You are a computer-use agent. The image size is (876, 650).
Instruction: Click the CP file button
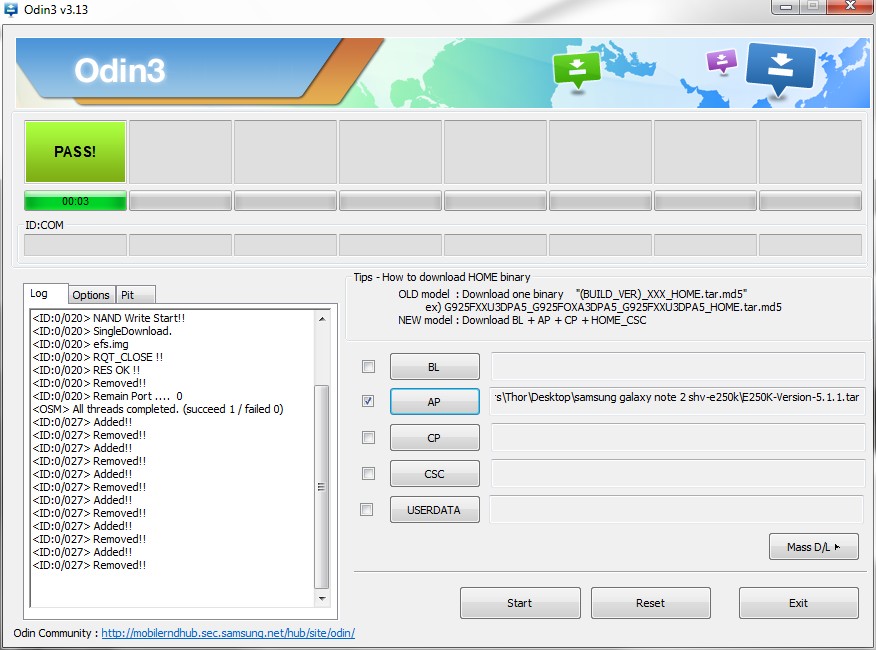(x=435, y=438)
